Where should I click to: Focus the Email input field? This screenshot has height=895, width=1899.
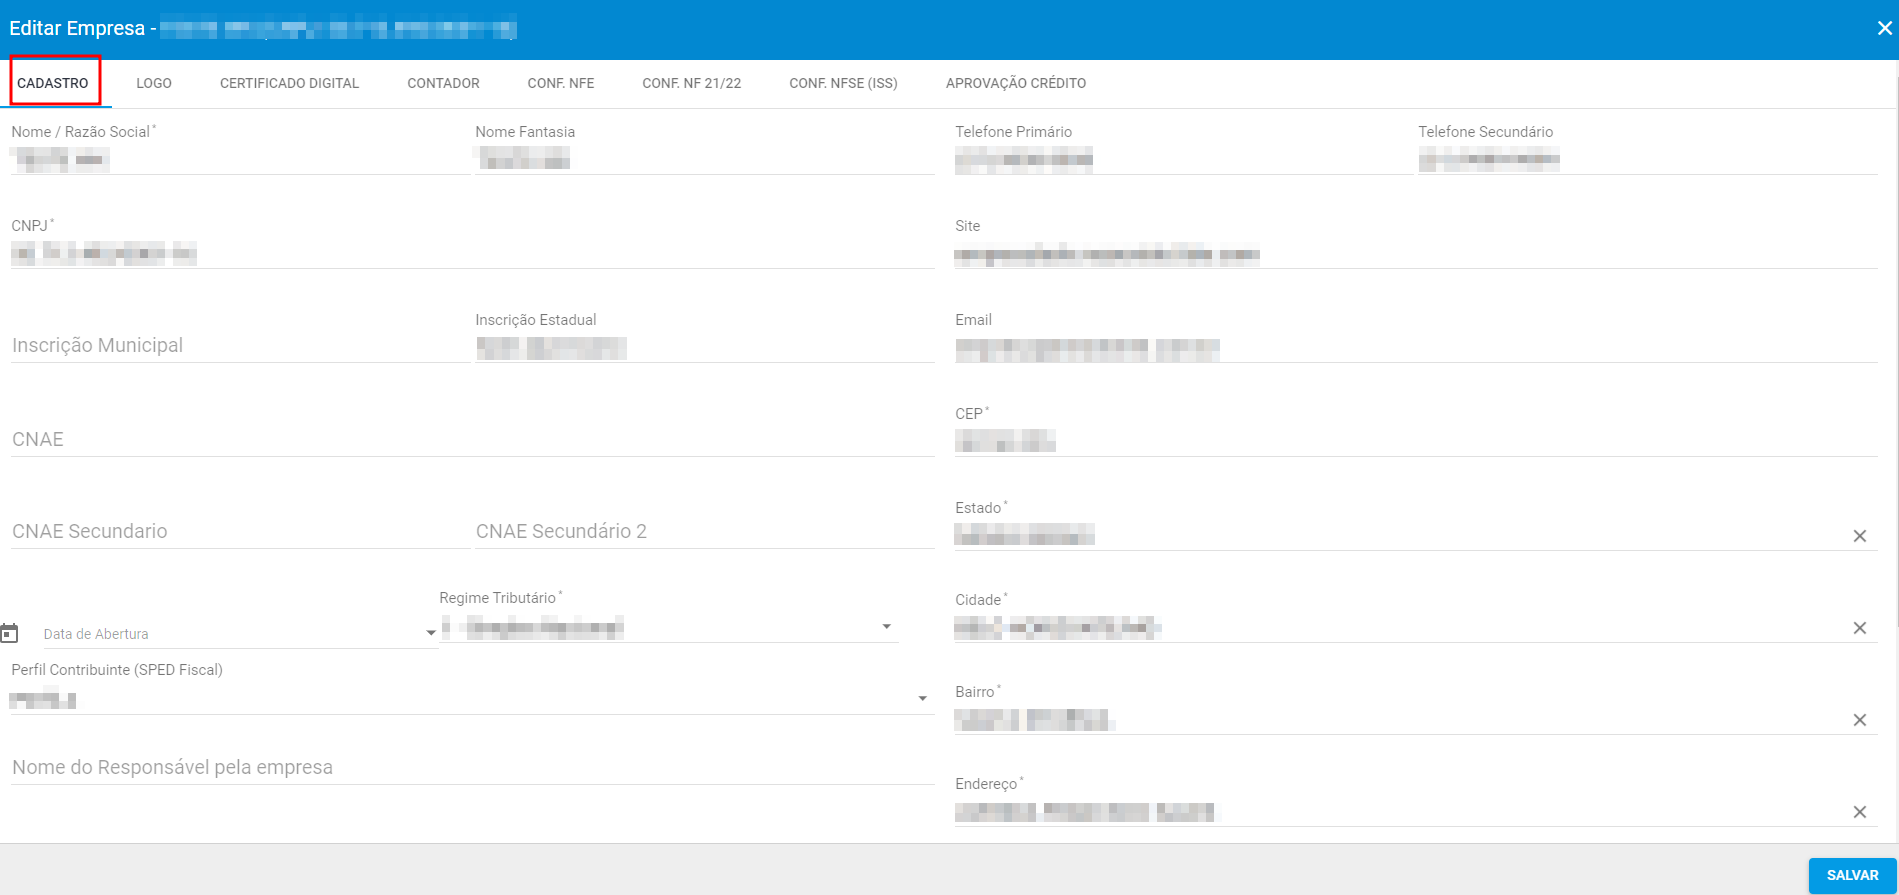click(1416, 347)
